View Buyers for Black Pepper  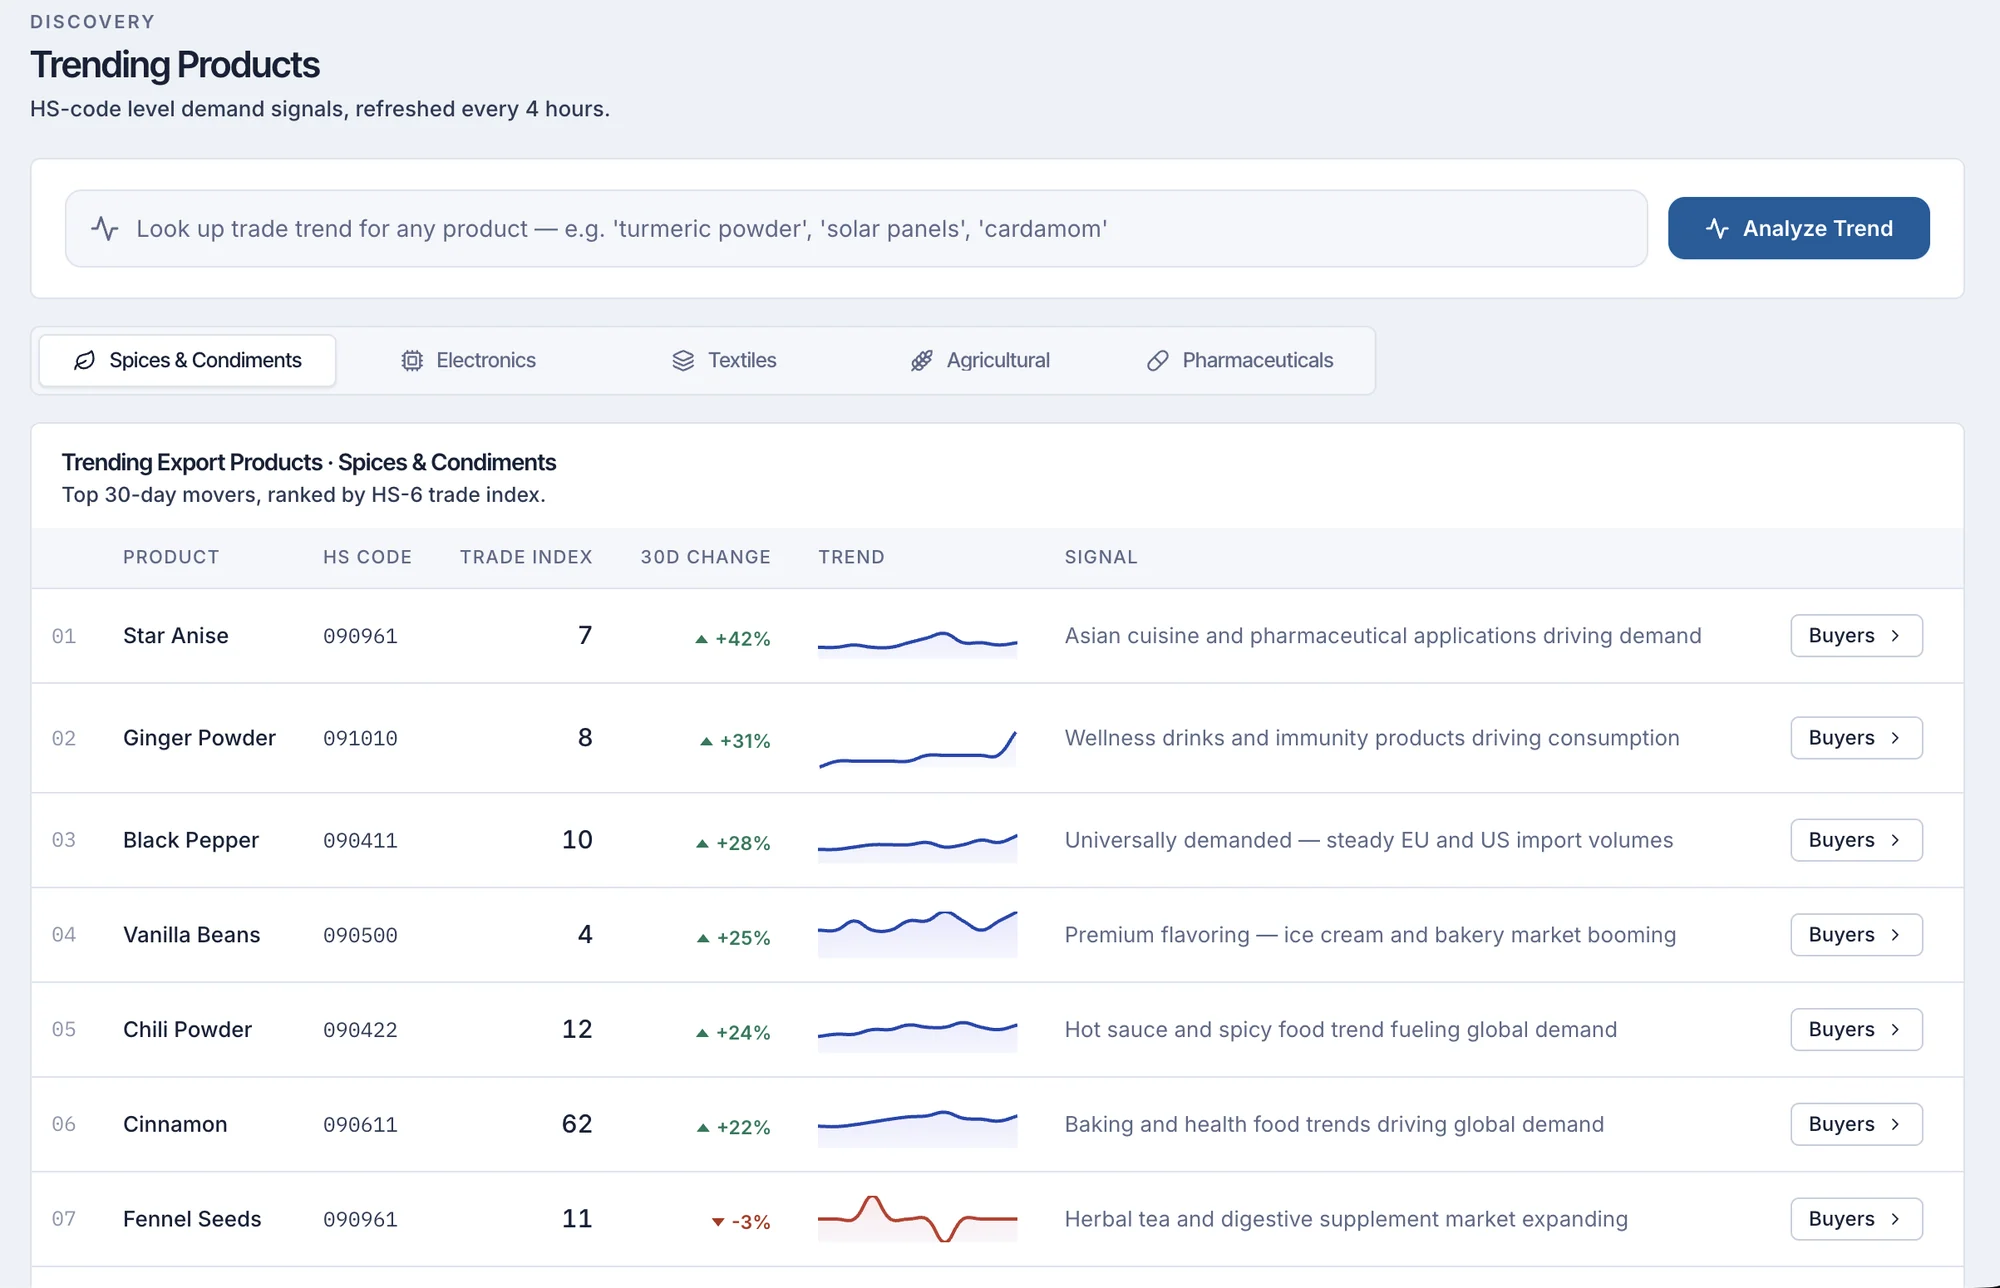click(x=1856, y=840)
